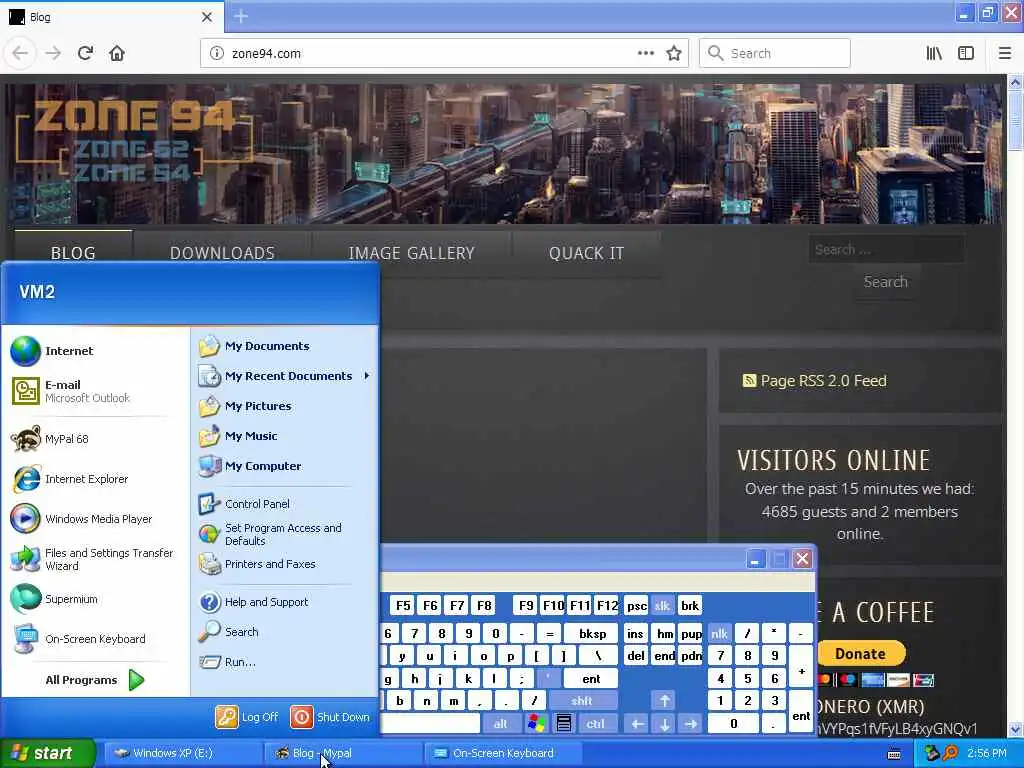The height and width of the screenshot is (768, 1024).
Task: Toggle the slk scroll lock key
Action: pyautogui.click(x=662, y=605)
